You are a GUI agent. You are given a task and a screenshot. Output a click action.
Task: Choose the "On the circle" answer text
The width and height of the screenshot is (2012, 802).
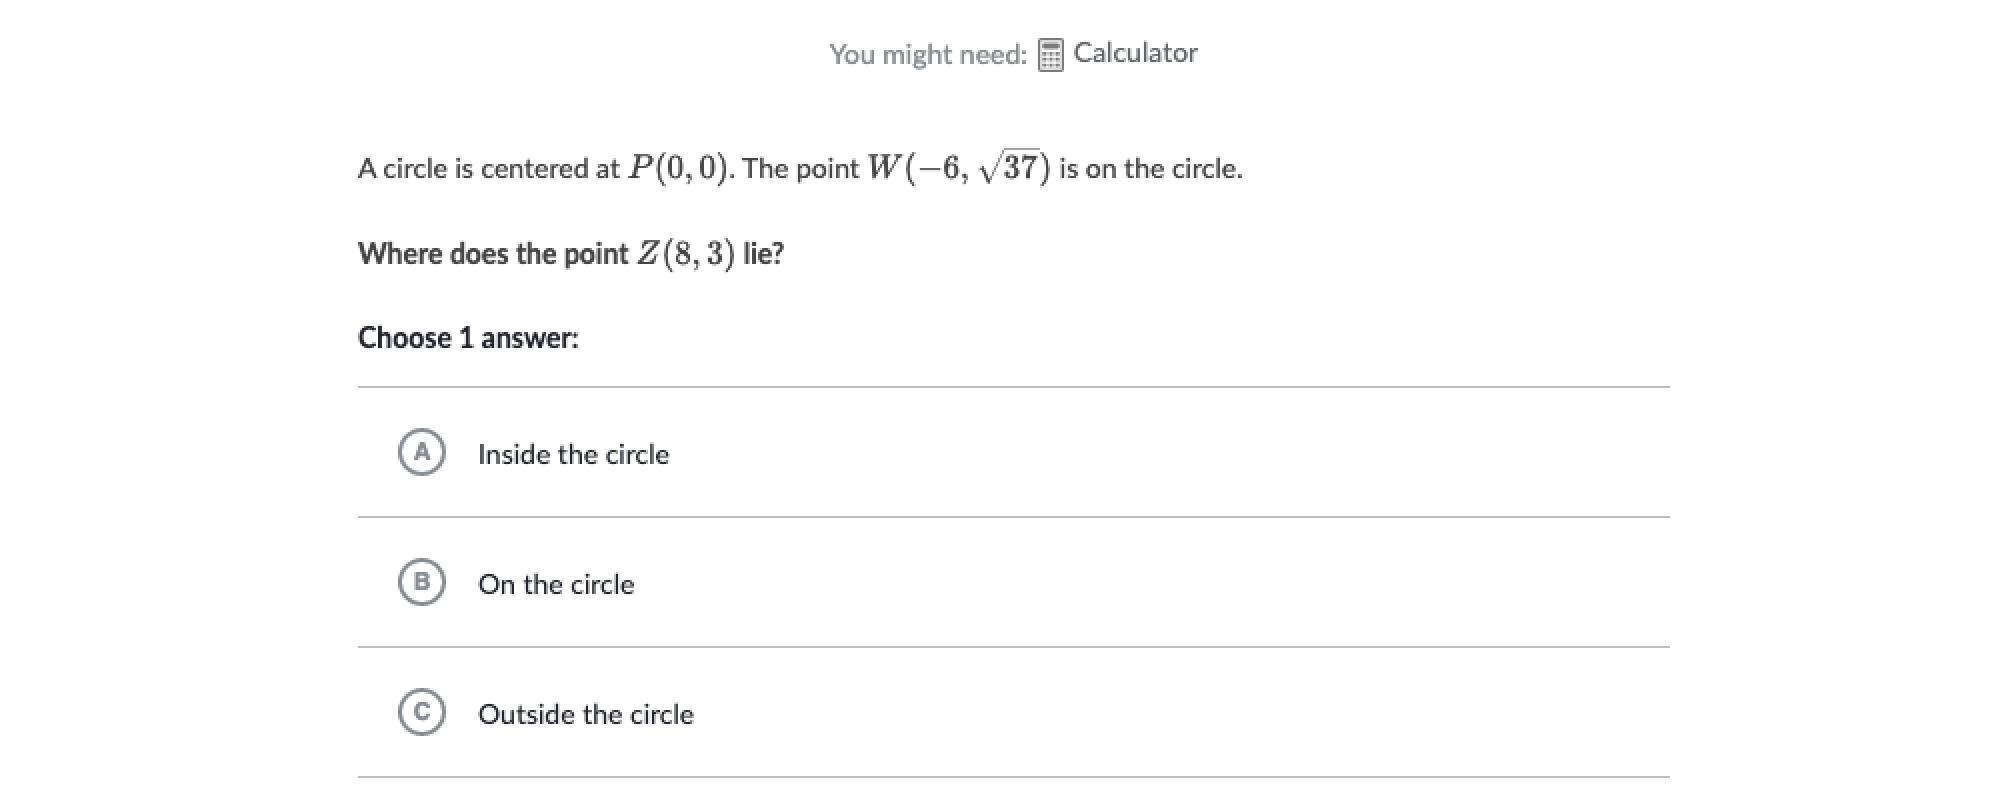coord(556,585)
